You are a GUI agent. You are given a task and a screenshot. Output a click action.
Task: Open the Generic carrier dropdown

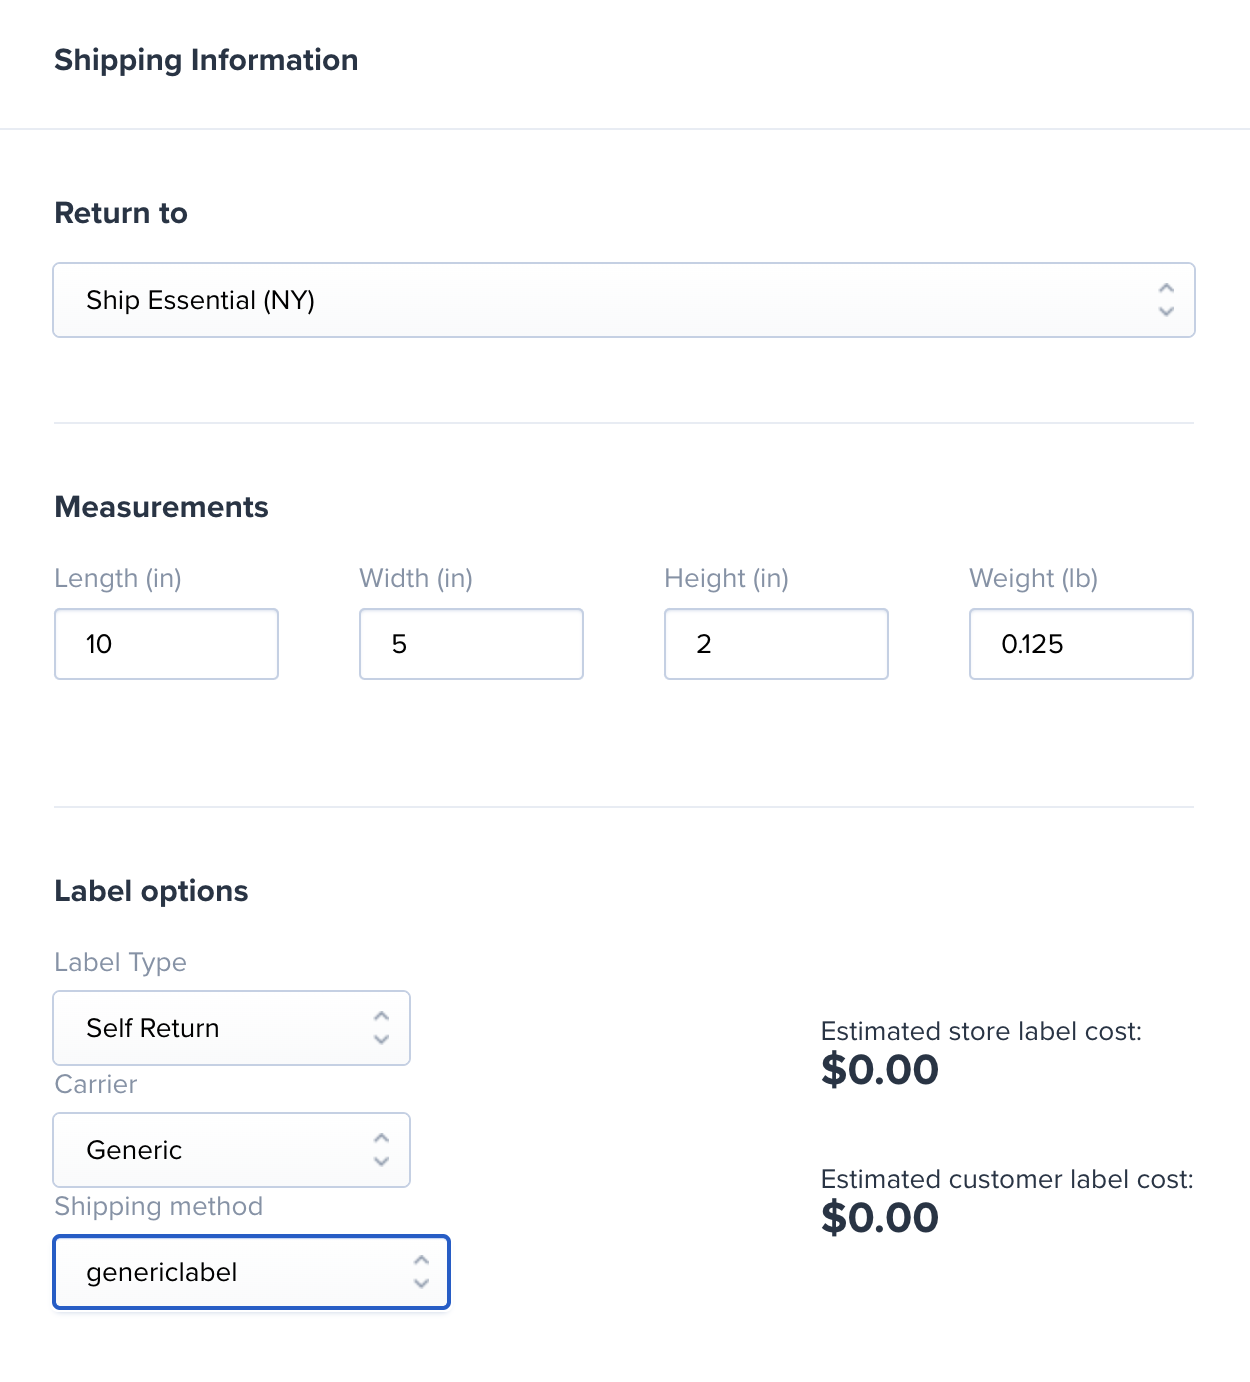[x=231, y=1150]
